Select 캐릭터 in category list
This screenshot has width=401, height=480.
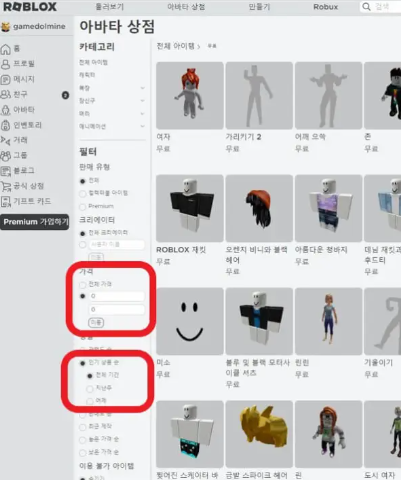pyautogui.click(x=87, y=75)
